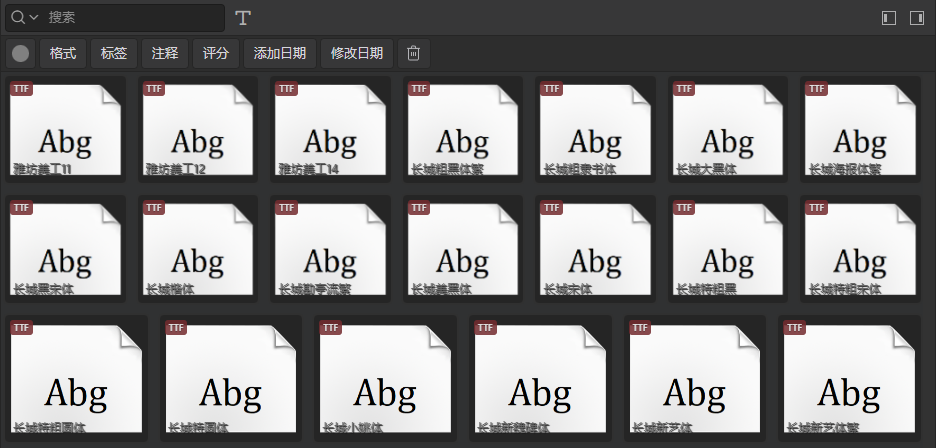The height and width of the screenshot is (448, 936).
Task: Select the 长城小姚体 font file
Action: pyautogui.click(x=385, y=378)
